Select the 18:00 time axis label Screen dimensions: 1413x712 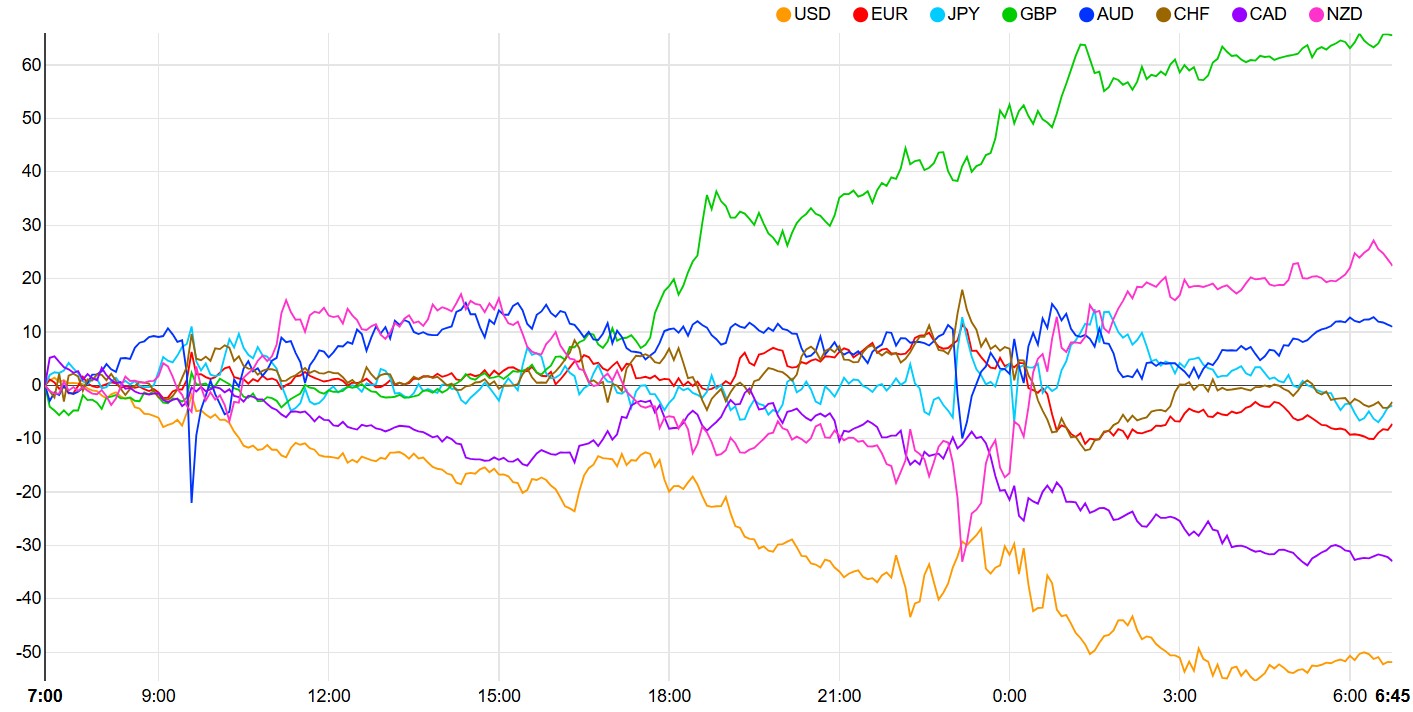pyautogui.click(x=669, y=695)
